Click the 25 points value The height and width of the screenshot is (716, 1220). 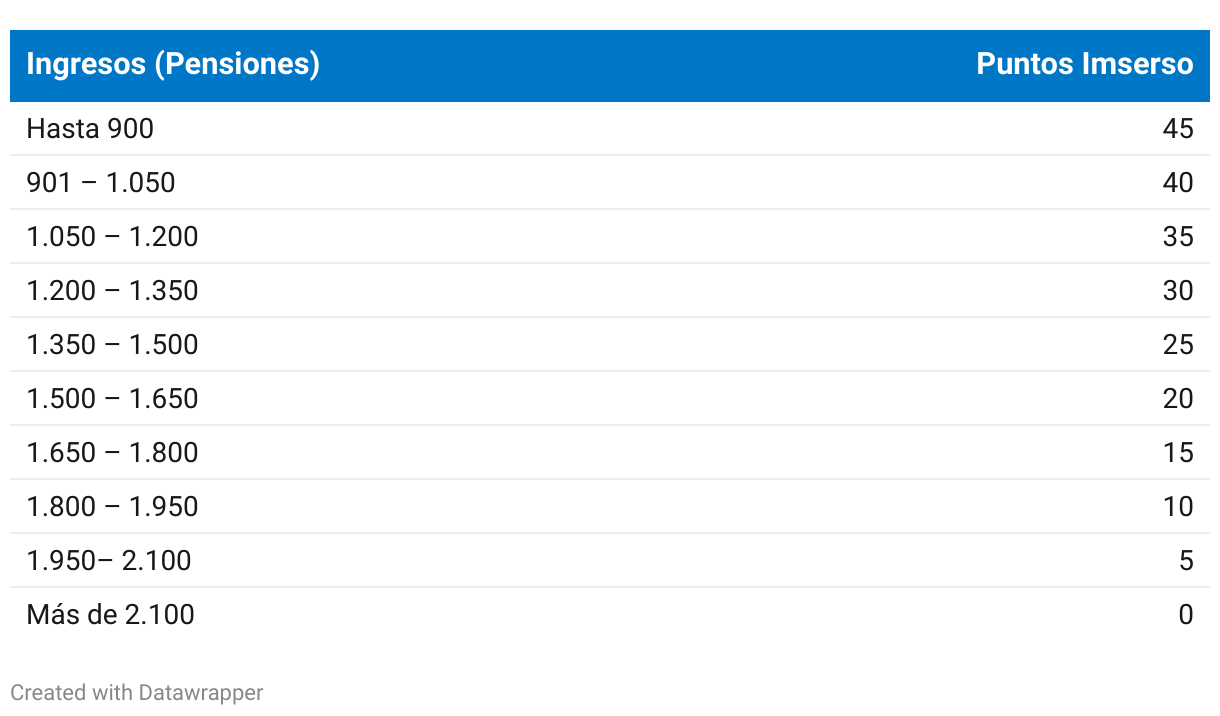click(x=1178, y=345)
